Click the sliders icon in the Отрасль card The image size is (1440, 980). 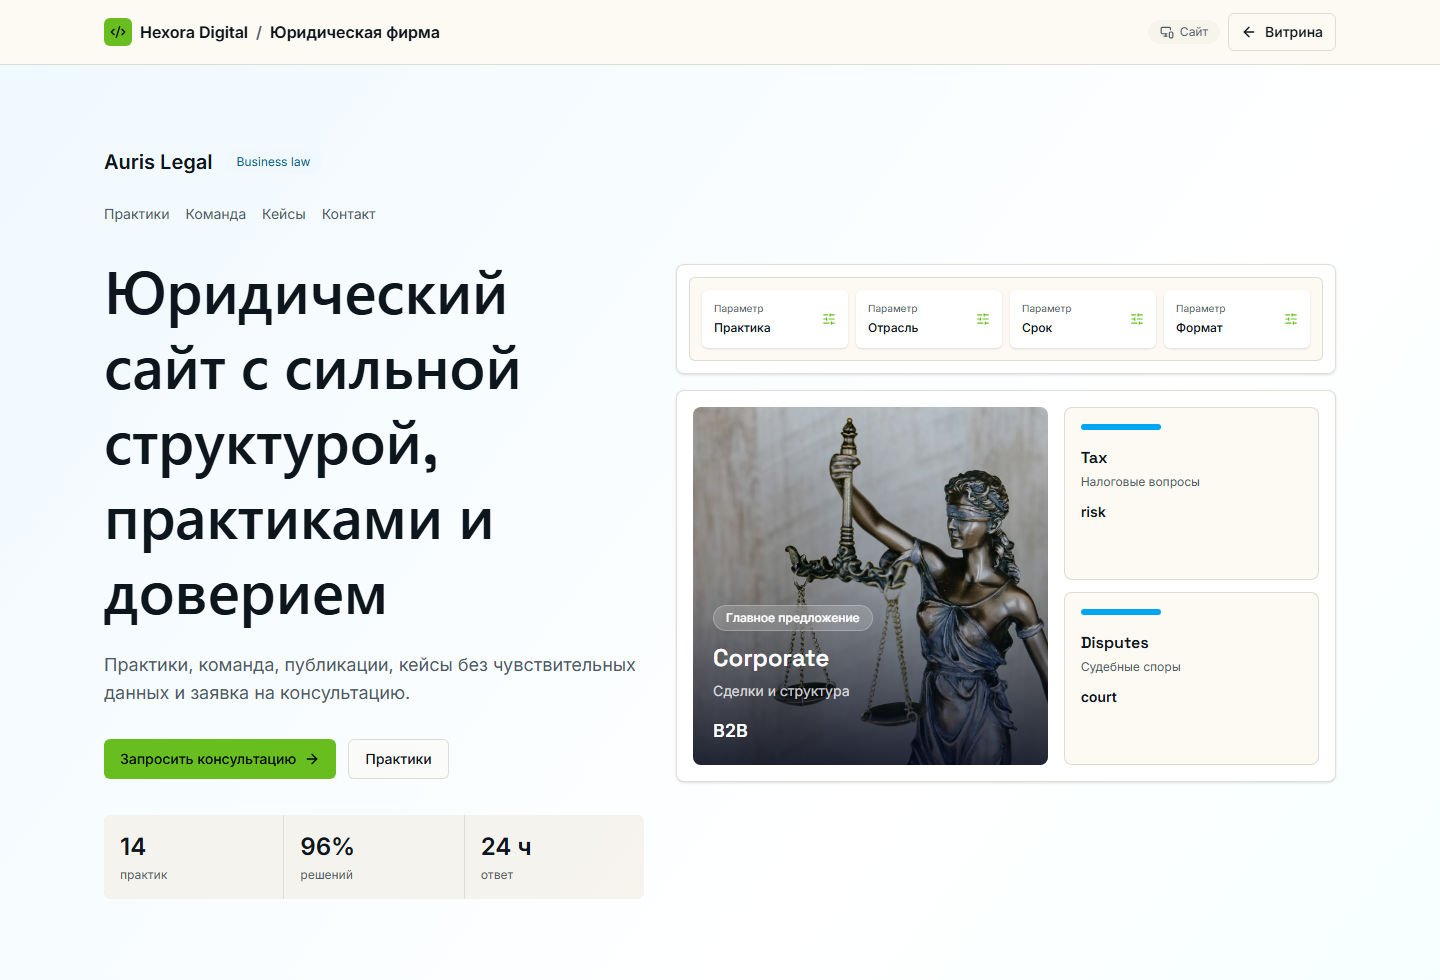[x=983, y=319]
